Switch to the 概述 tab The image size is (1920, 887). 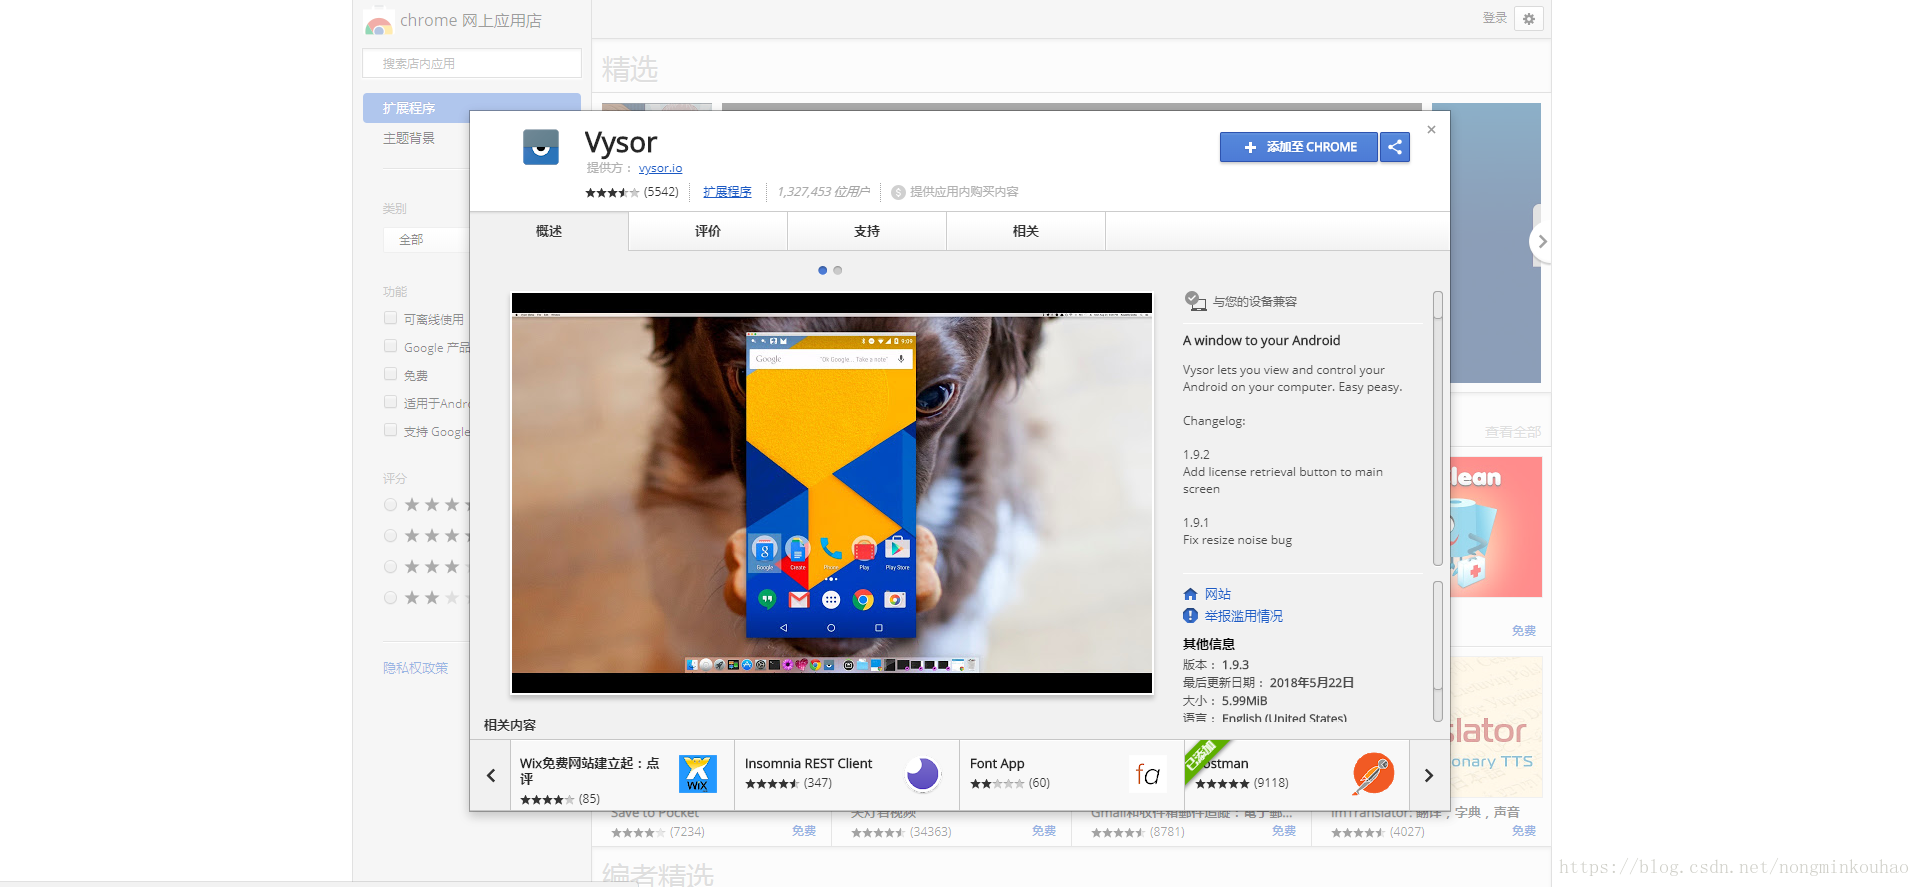(549, 231)
